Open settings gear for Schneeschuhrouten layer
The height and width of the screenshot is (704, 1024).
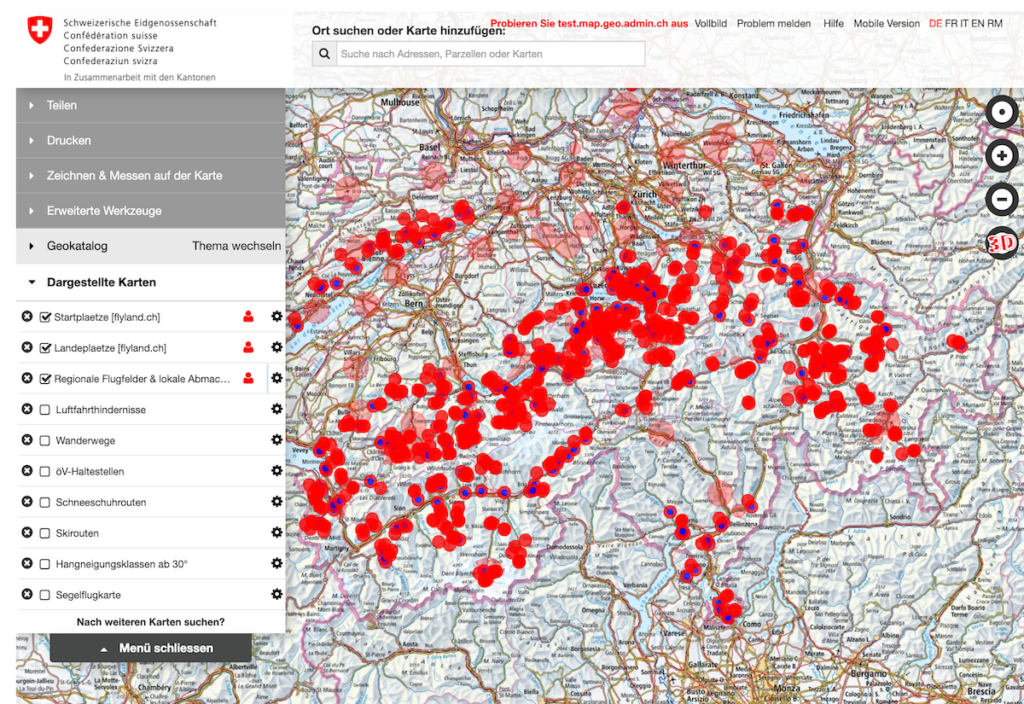tap(277, 502)
